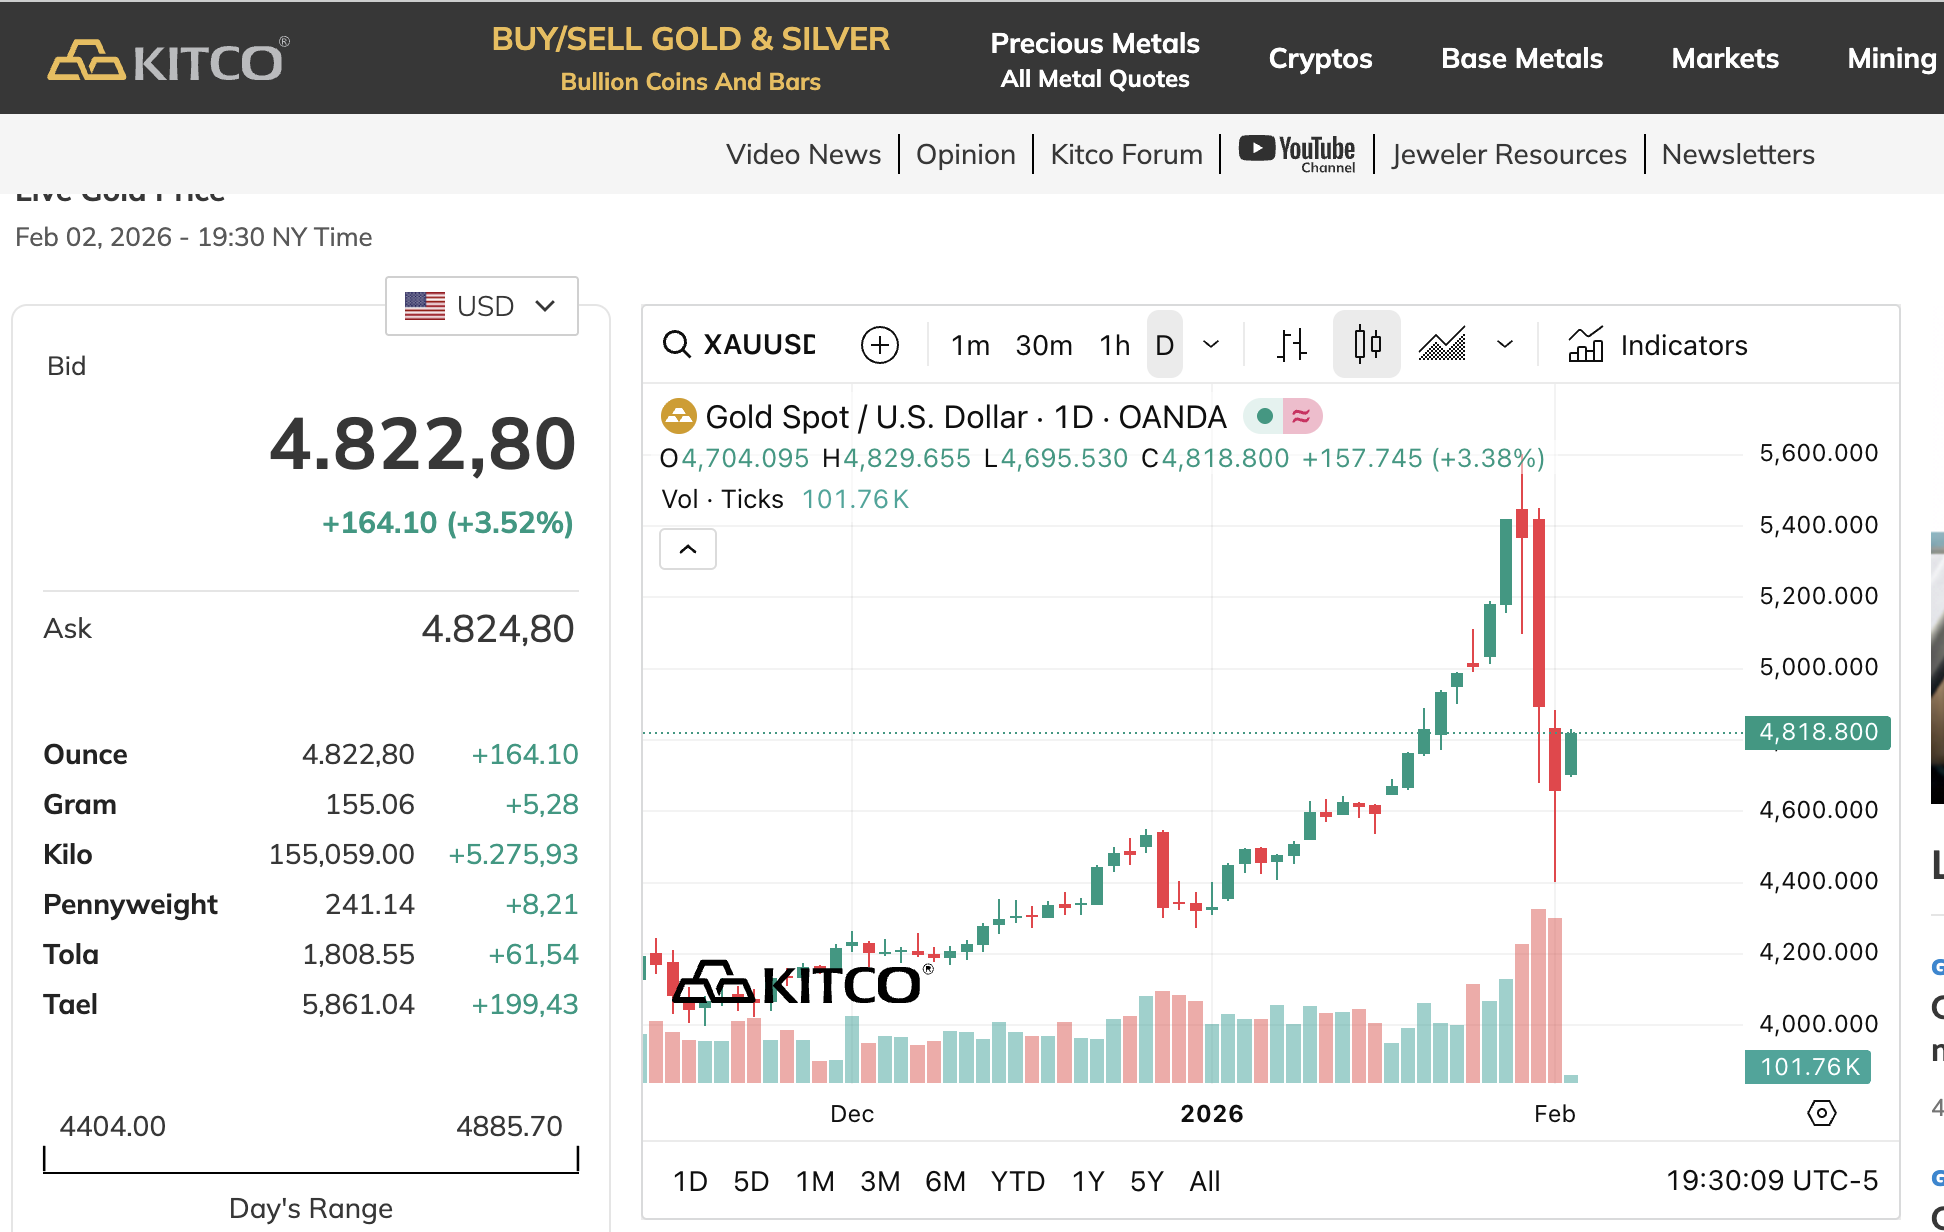Open chart settings hexagon gear icon
This screenshot has width=1944, height=1232.
(1822, 1113)
